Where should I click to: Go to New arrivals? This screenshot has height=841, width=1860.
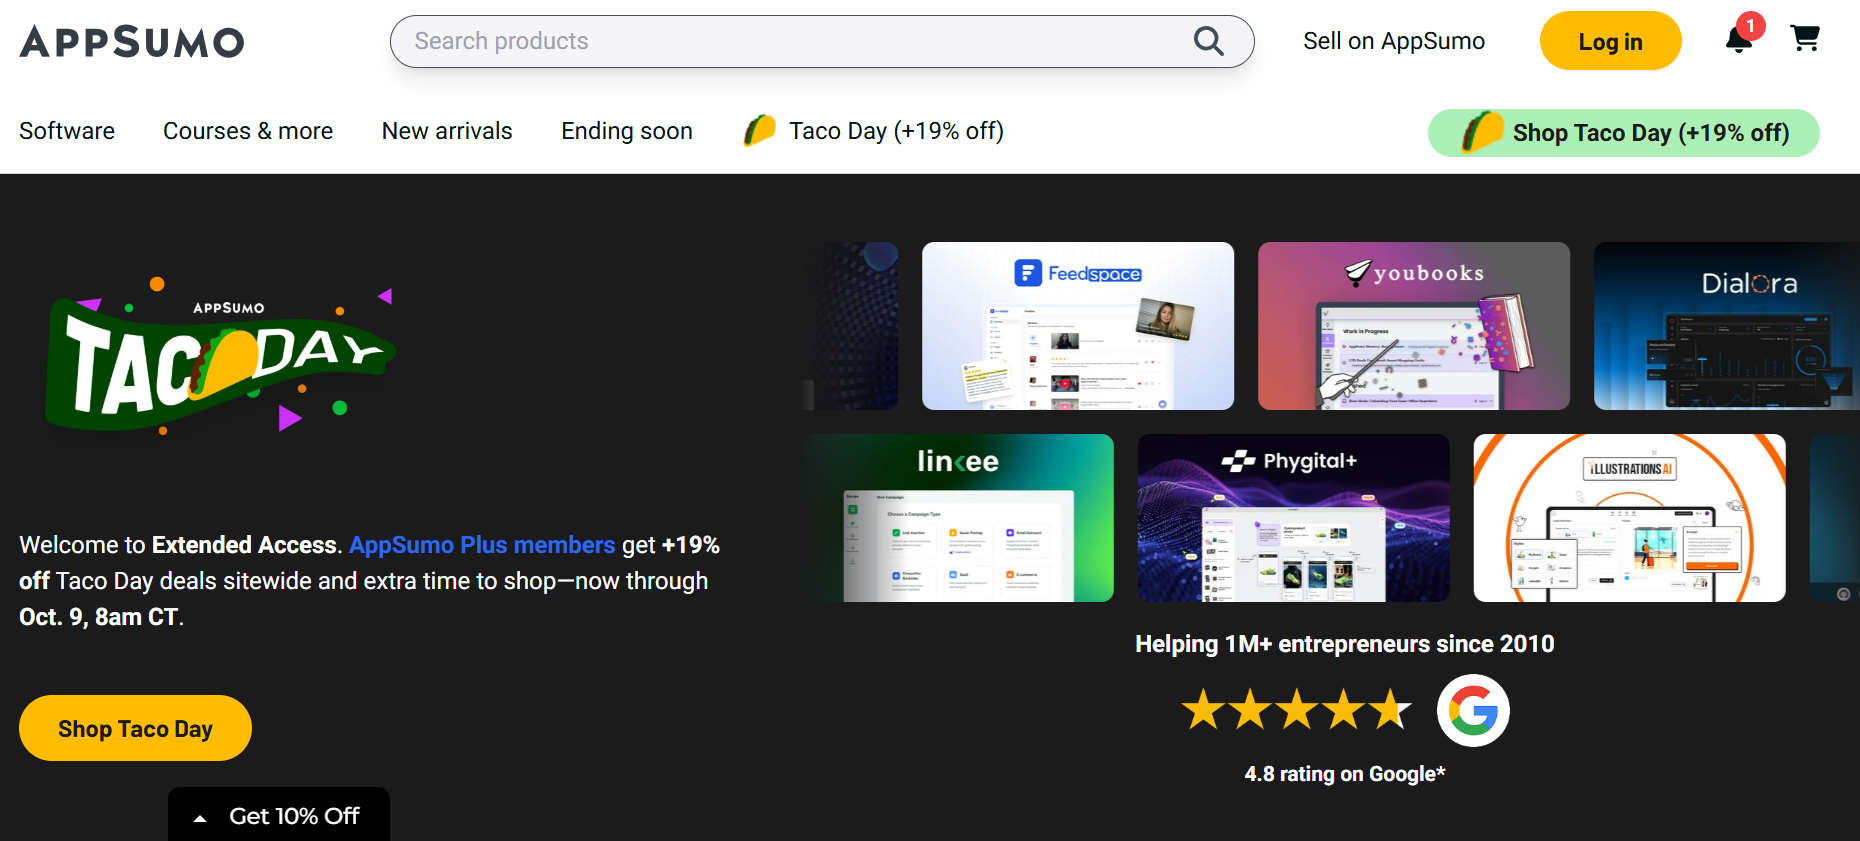(x=447, y=131)
